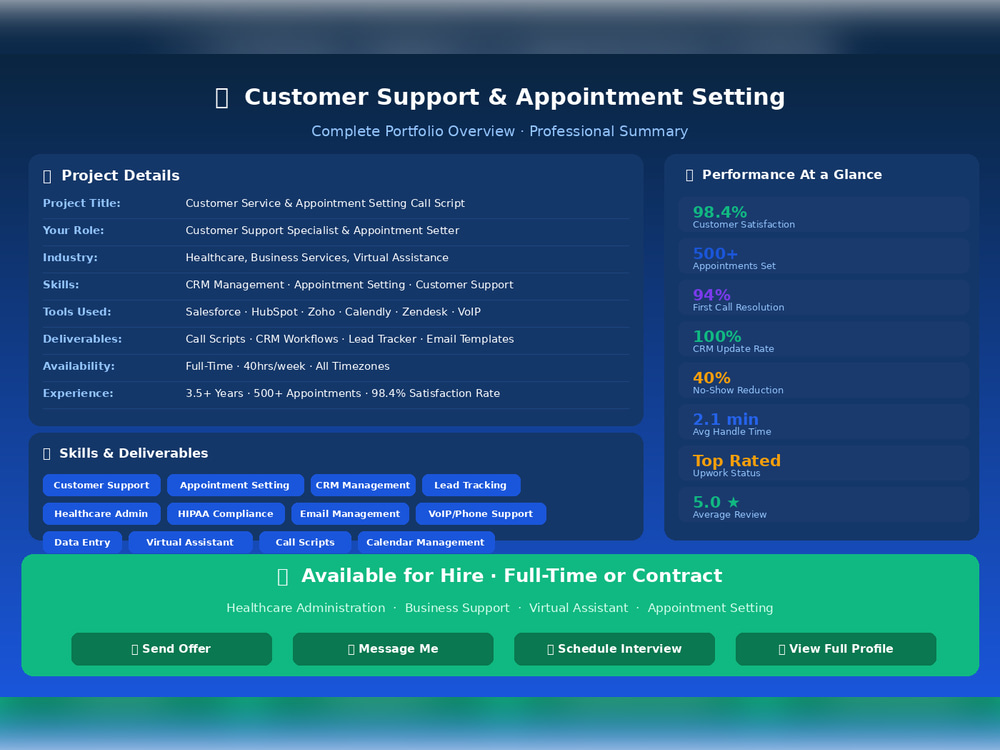Click the 2.1 min Avg Handle Time stat
The height and width of the screenshot is (750, 1000).
pos(823,423)
